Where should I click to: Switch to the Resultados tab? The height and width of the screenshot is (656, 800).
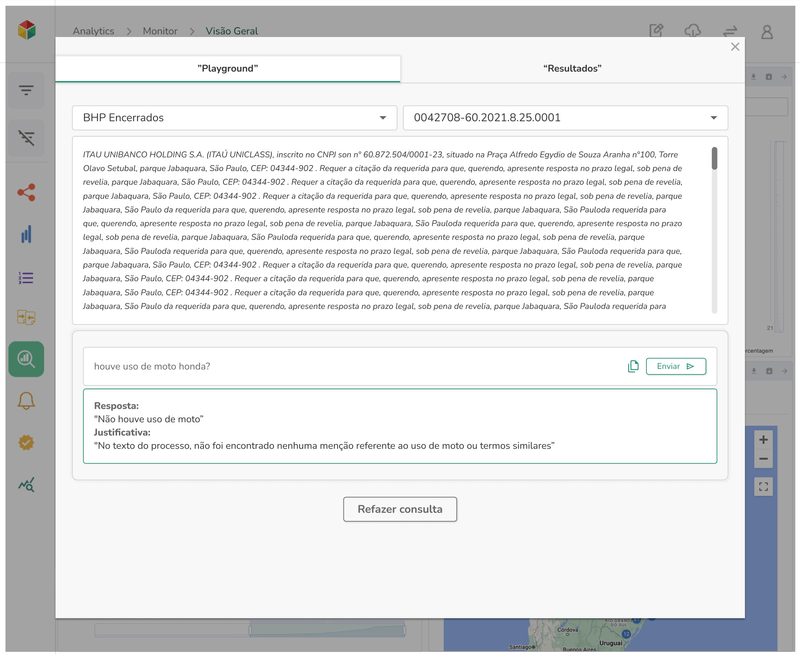coord(572,69)
